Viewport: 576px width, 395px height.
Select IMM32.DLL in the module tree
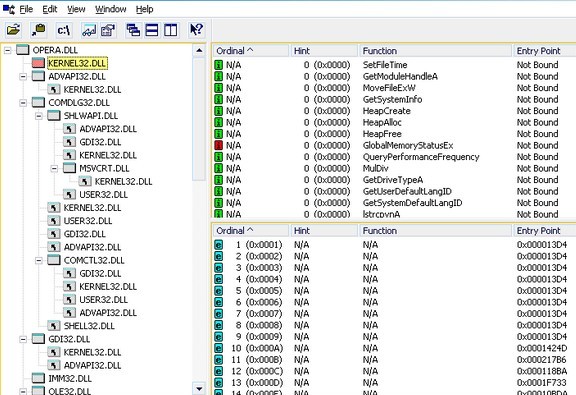pos(70,378)
